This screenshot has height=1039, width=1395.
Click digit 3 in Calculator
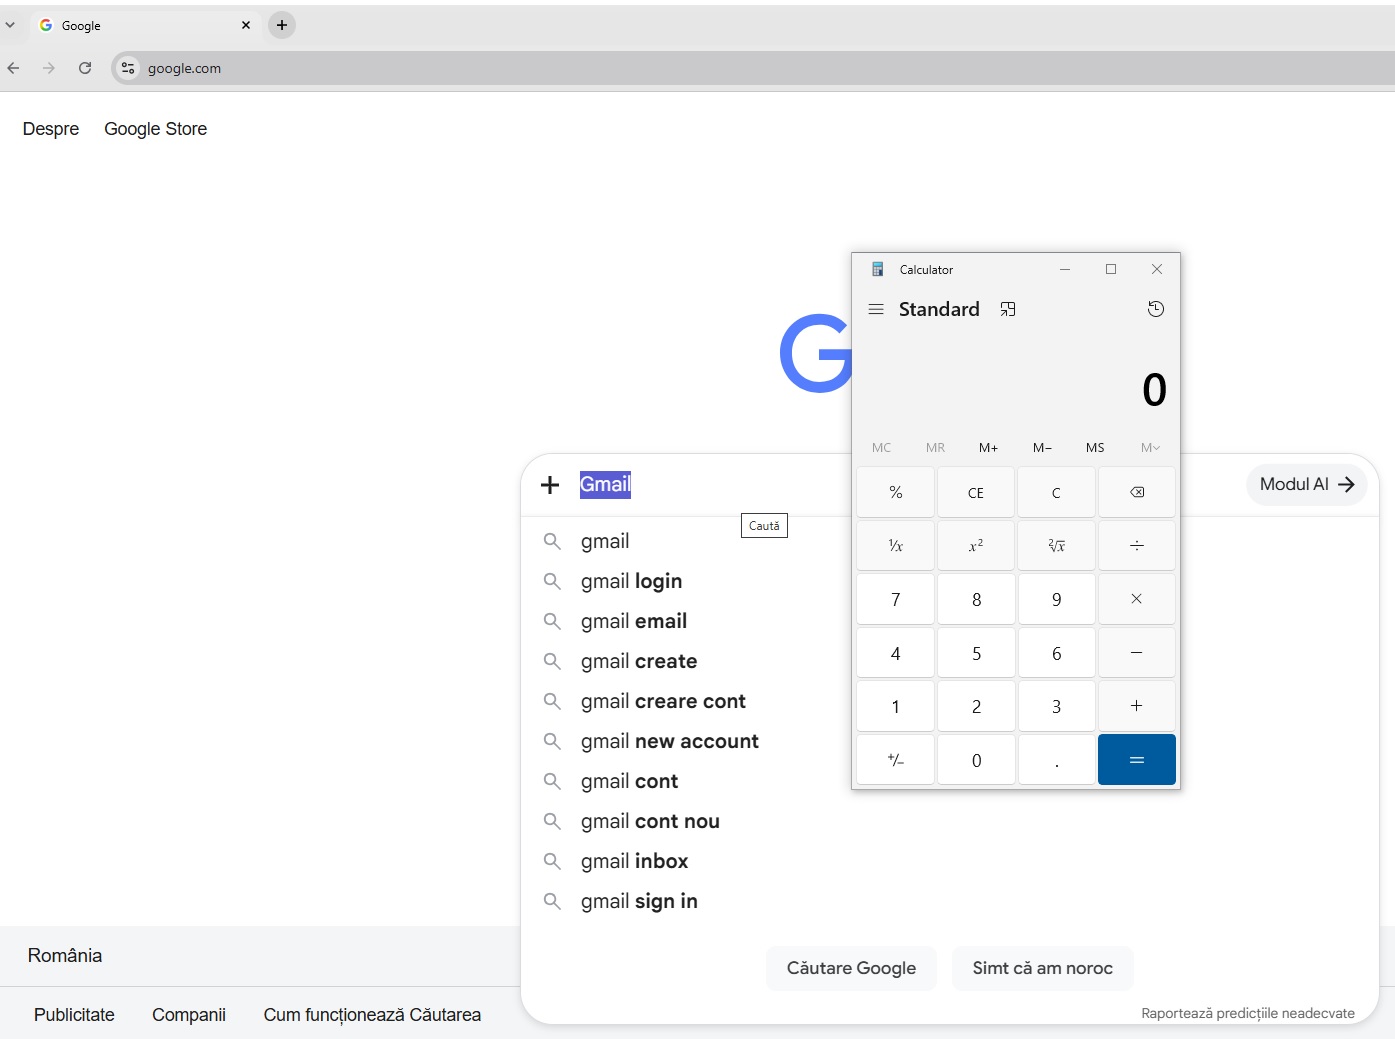pos(1057,706)
